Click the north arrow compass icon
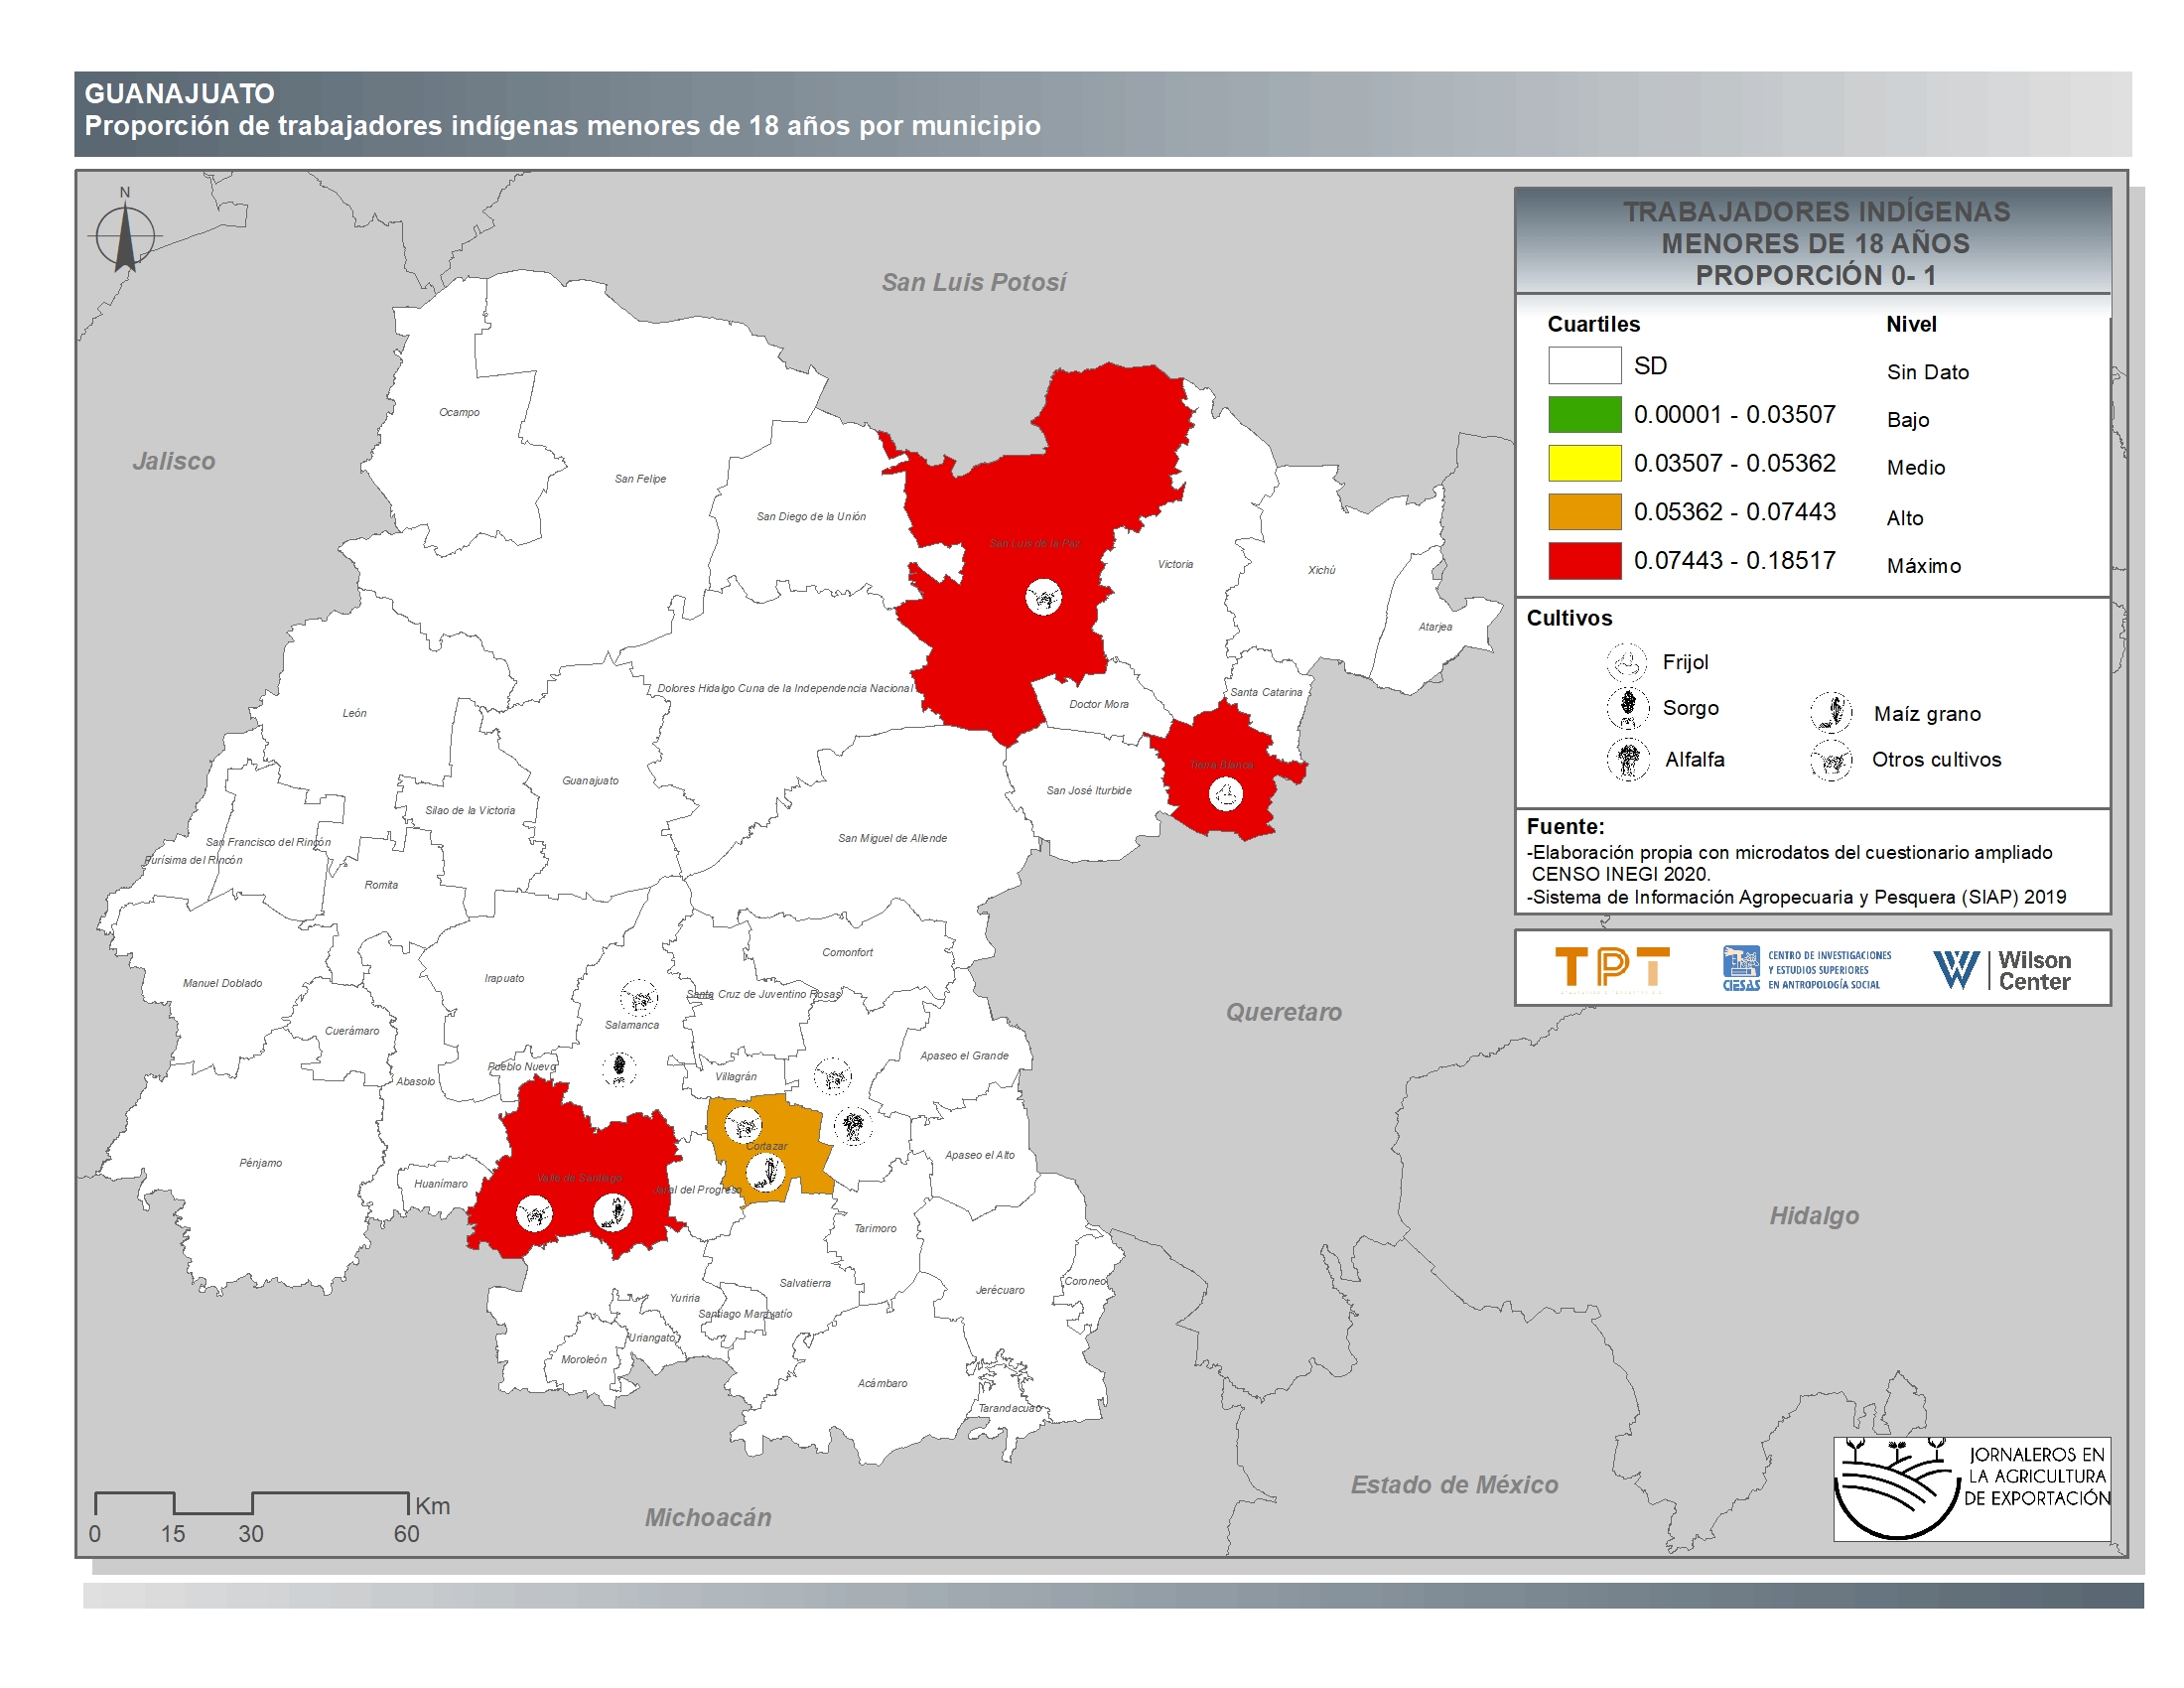 (x=125, y=237)
